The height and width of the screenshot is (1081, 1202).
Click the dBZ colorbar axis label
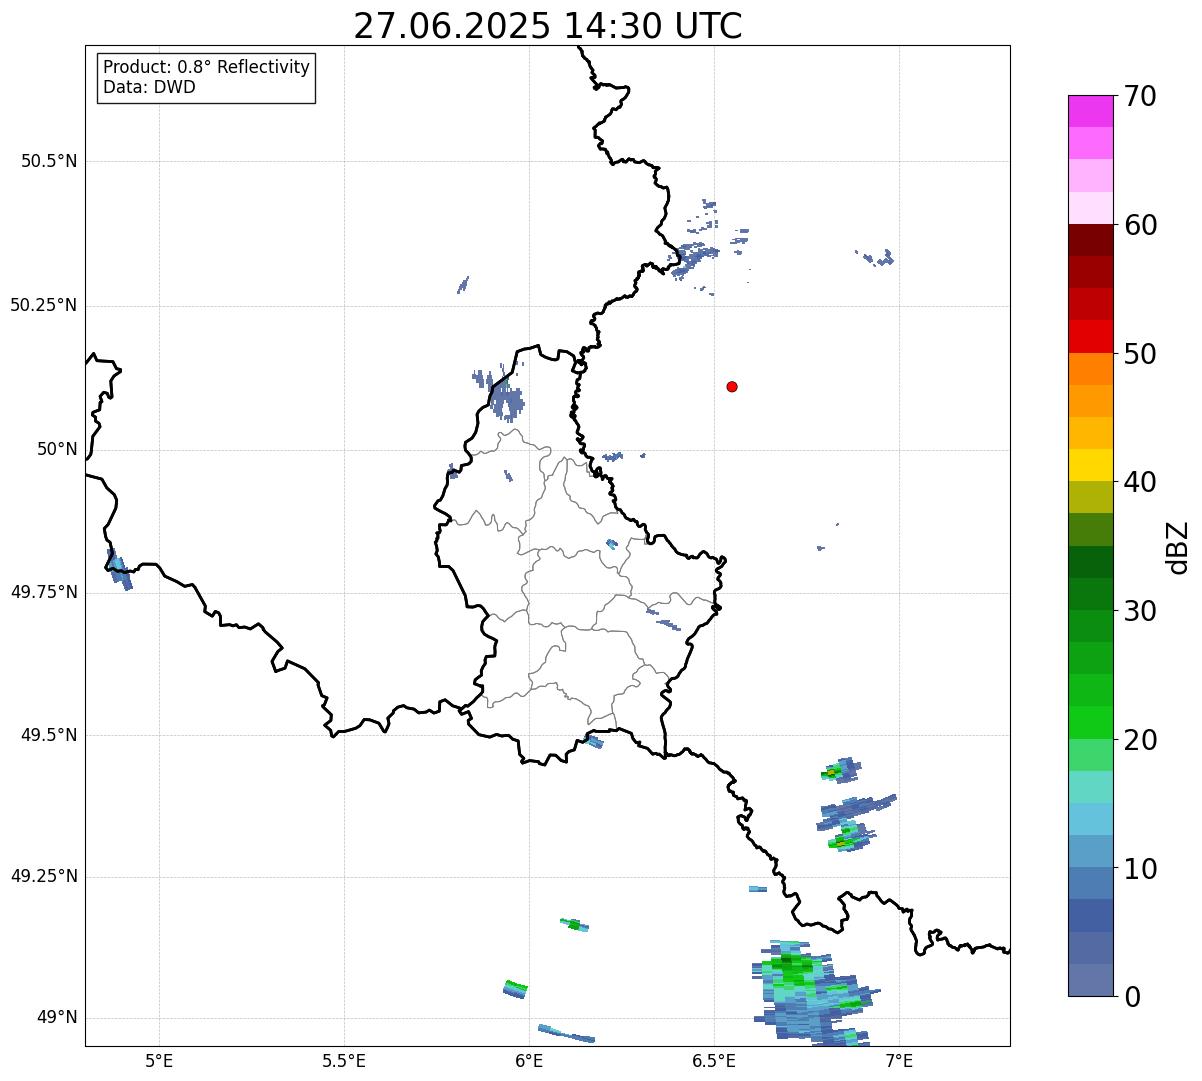(1178, 547)
